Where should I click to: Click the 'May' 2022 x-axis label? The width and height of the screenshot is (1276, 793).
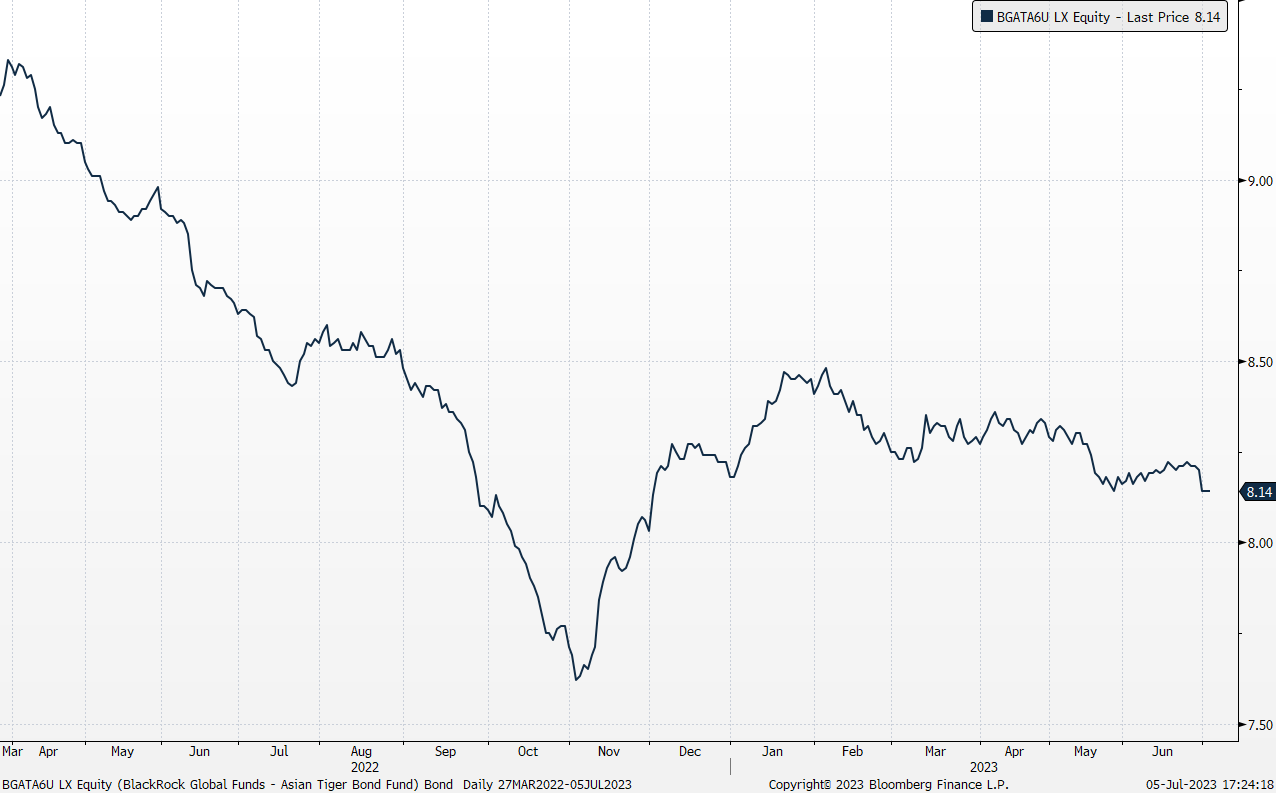pos(122,751)
